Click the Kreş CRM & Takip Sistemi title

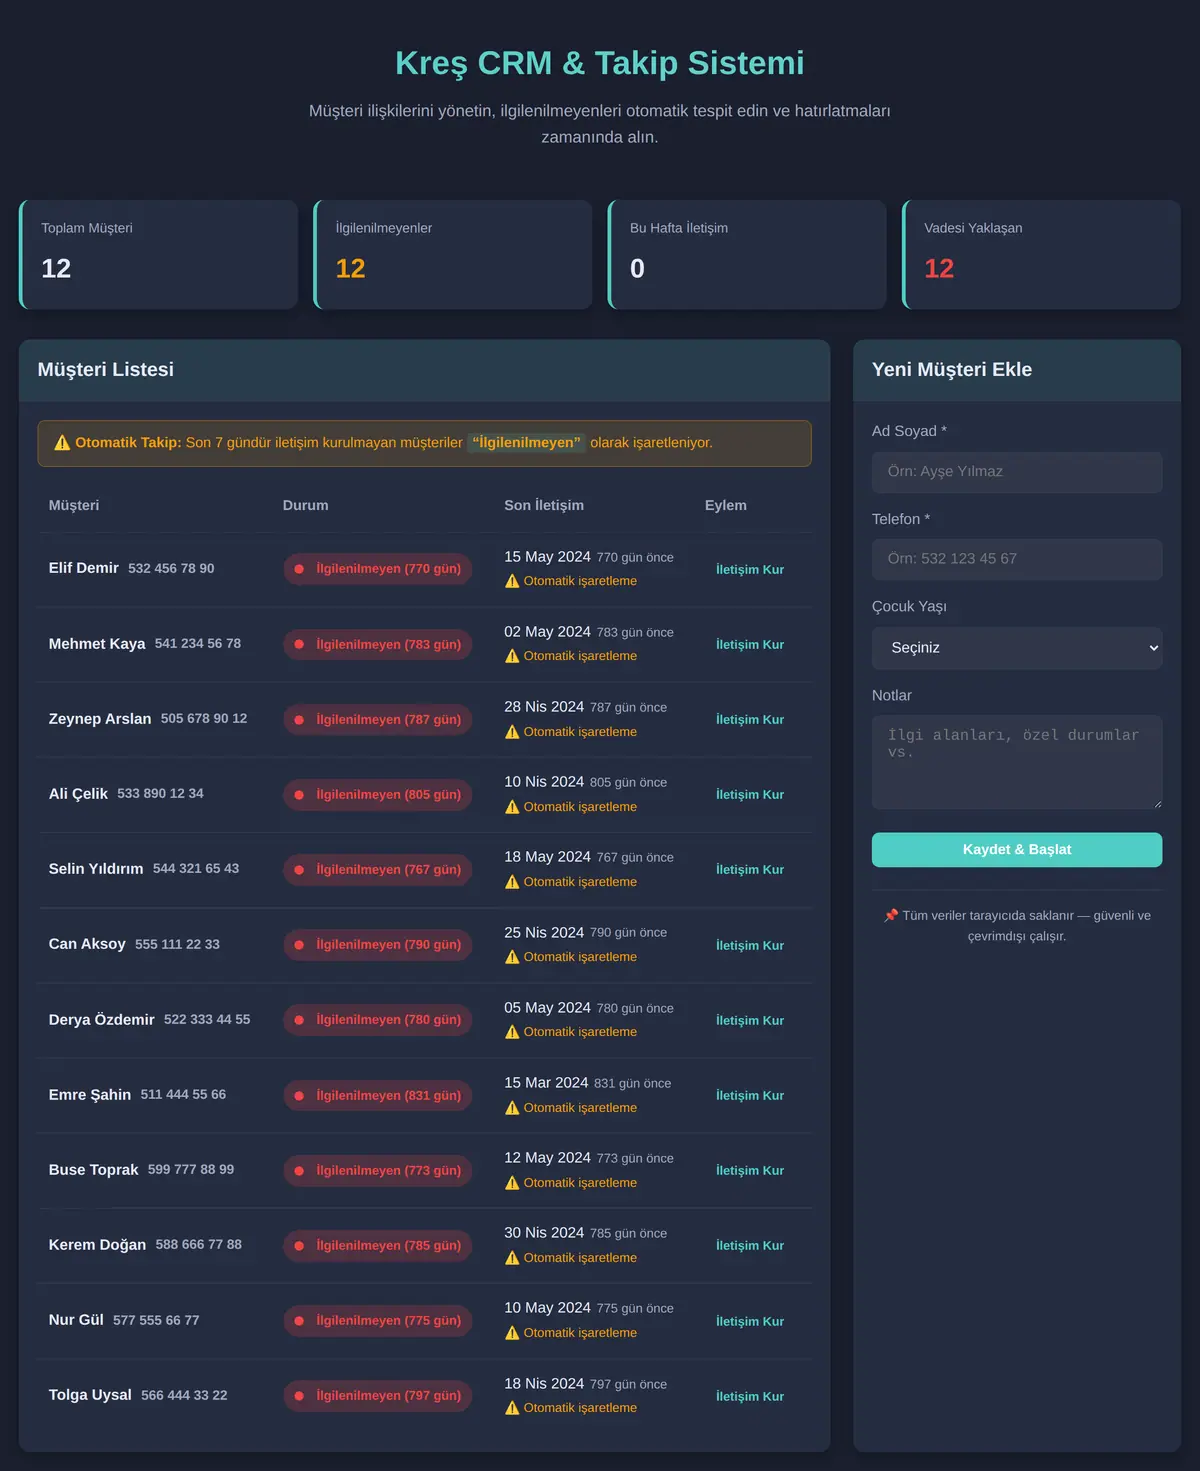pyautogui.click(x=600, y=63)
